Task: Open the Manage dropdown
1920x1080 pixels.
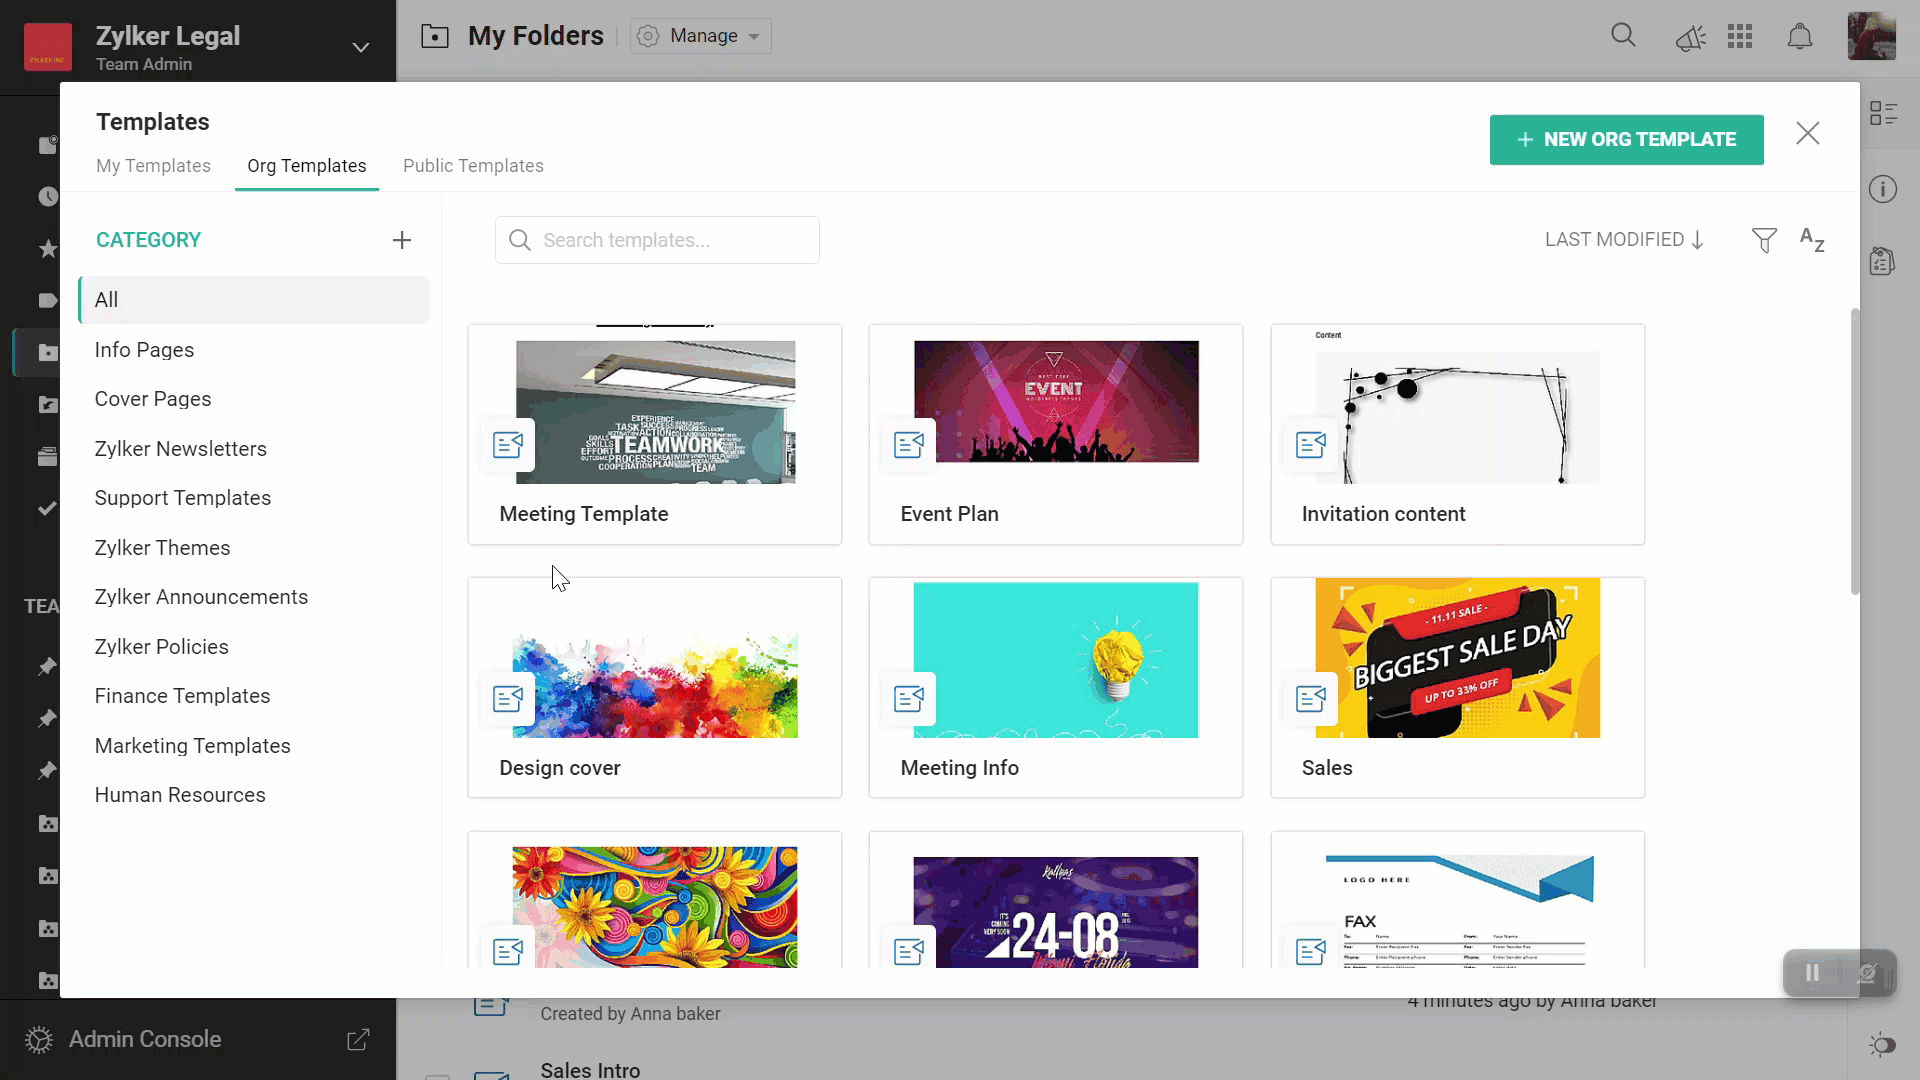Action: pos(701,36)
